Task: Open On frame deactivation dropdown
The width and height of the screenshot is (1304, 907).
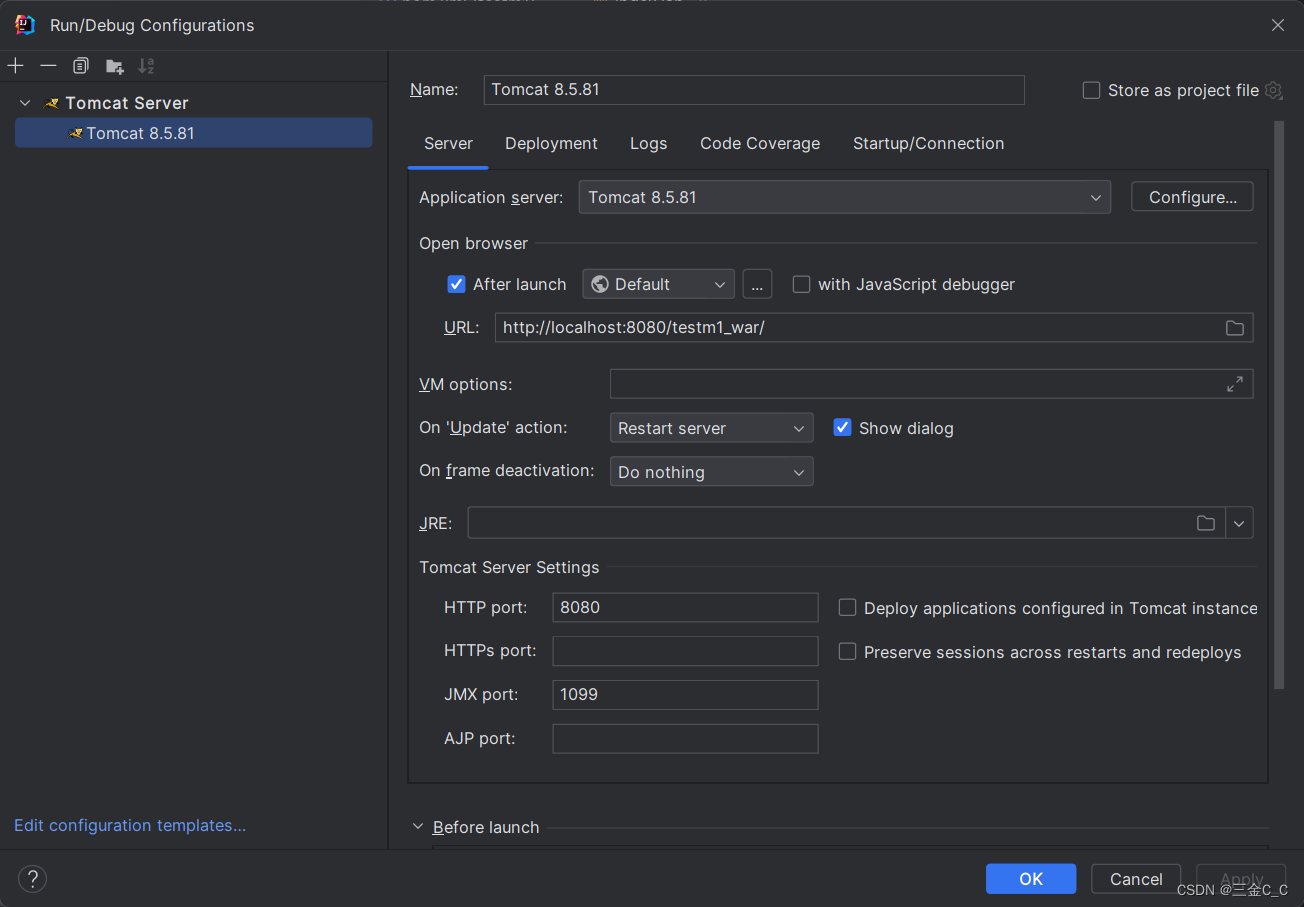Action: coord(711,472)
